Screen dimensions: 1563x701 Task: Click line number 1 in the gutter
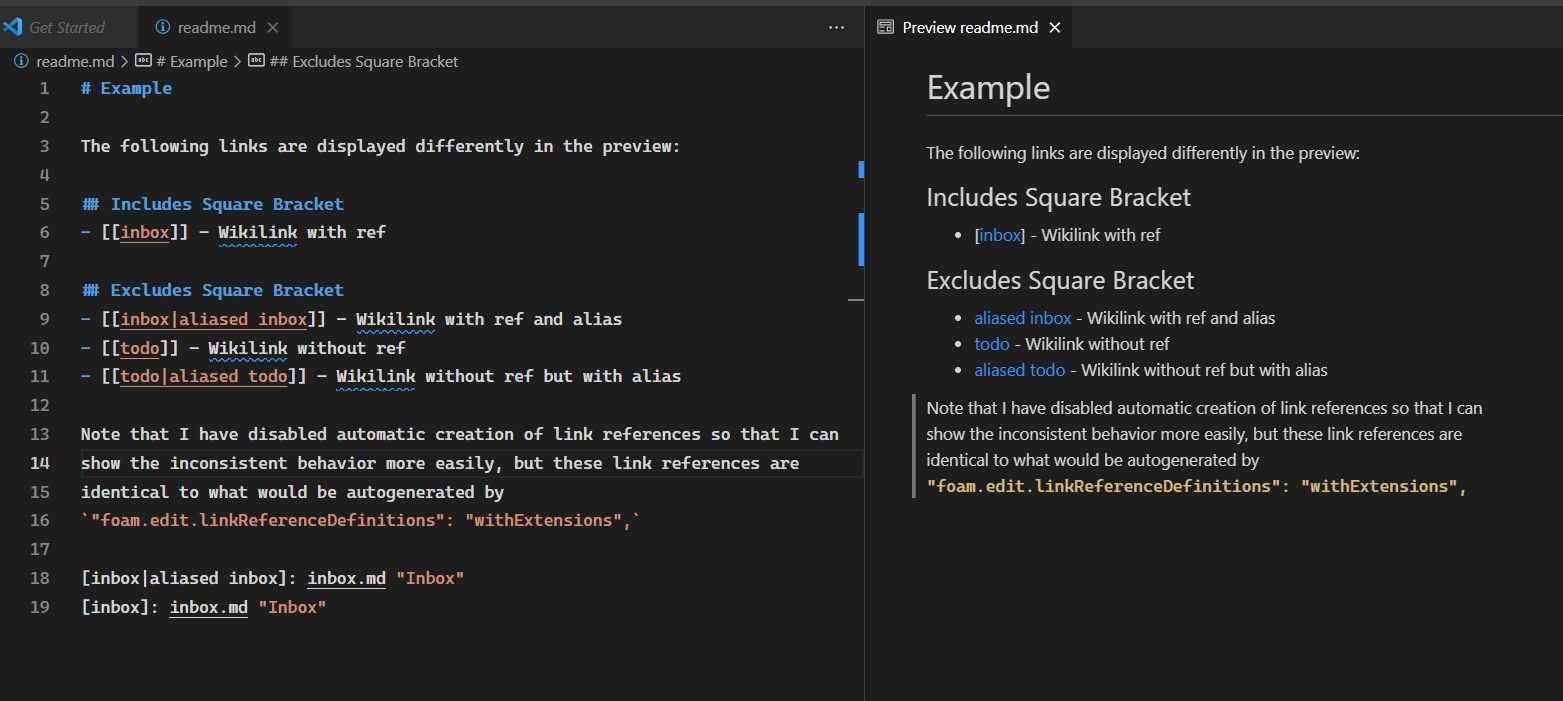43,89
